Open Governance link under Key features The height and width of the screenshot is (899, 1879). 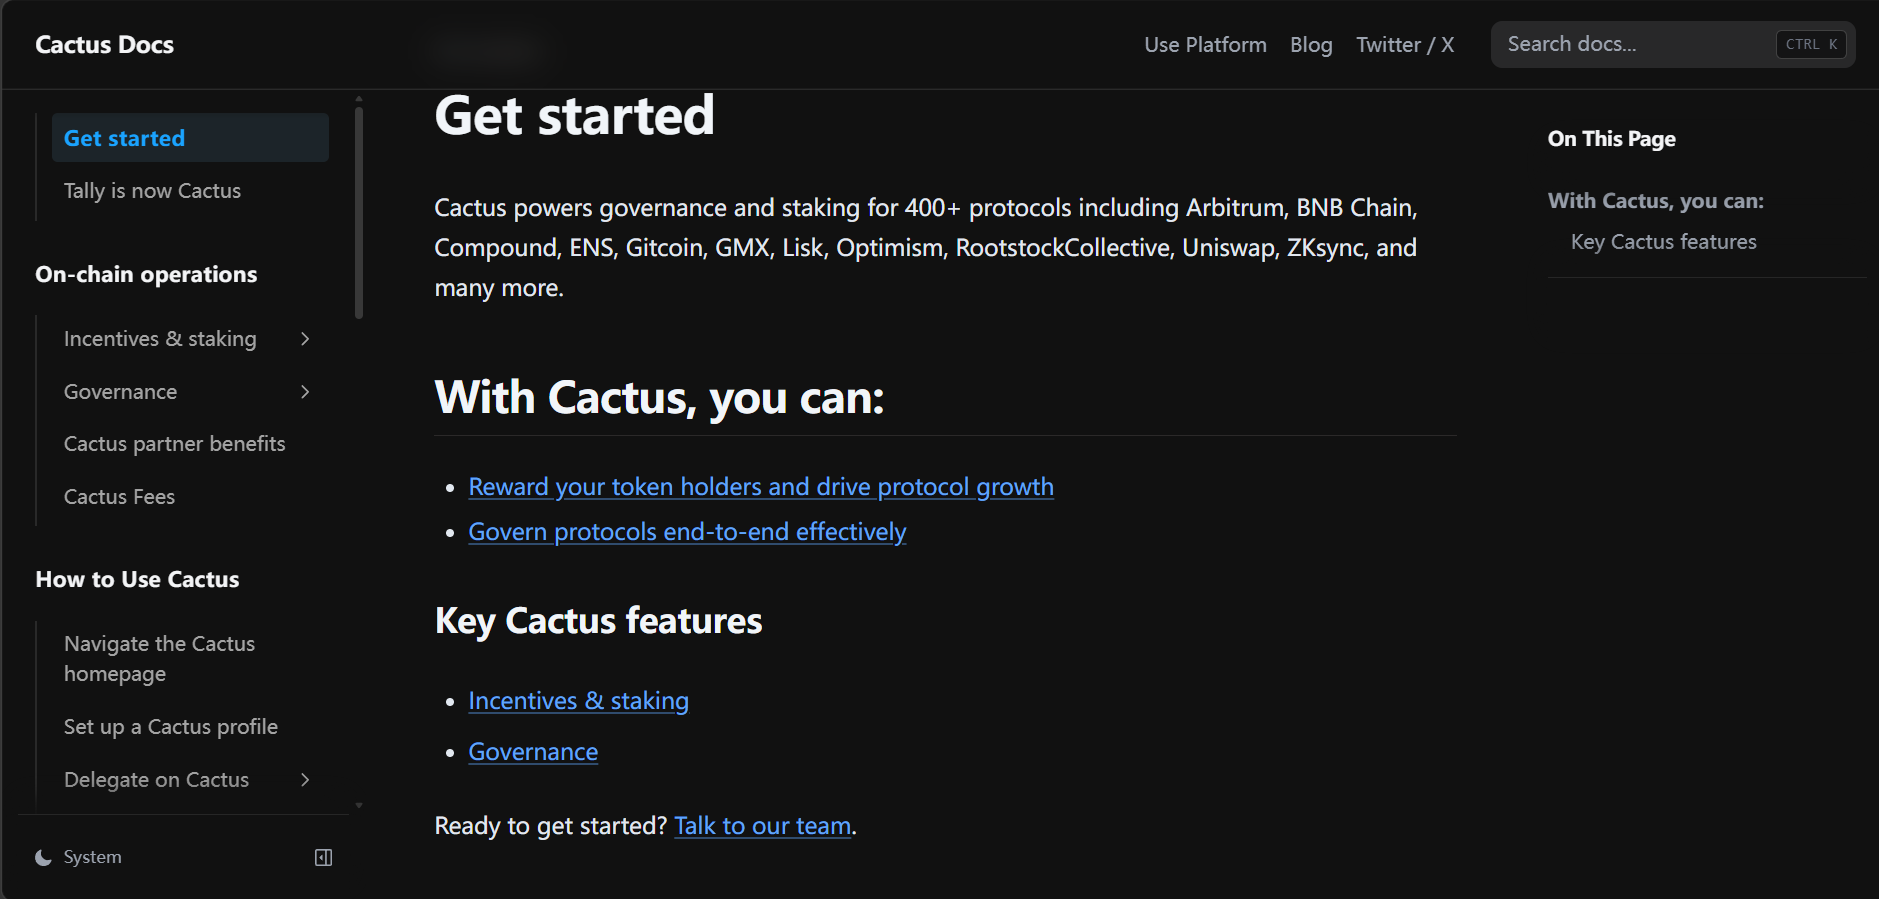click(533, 752)
